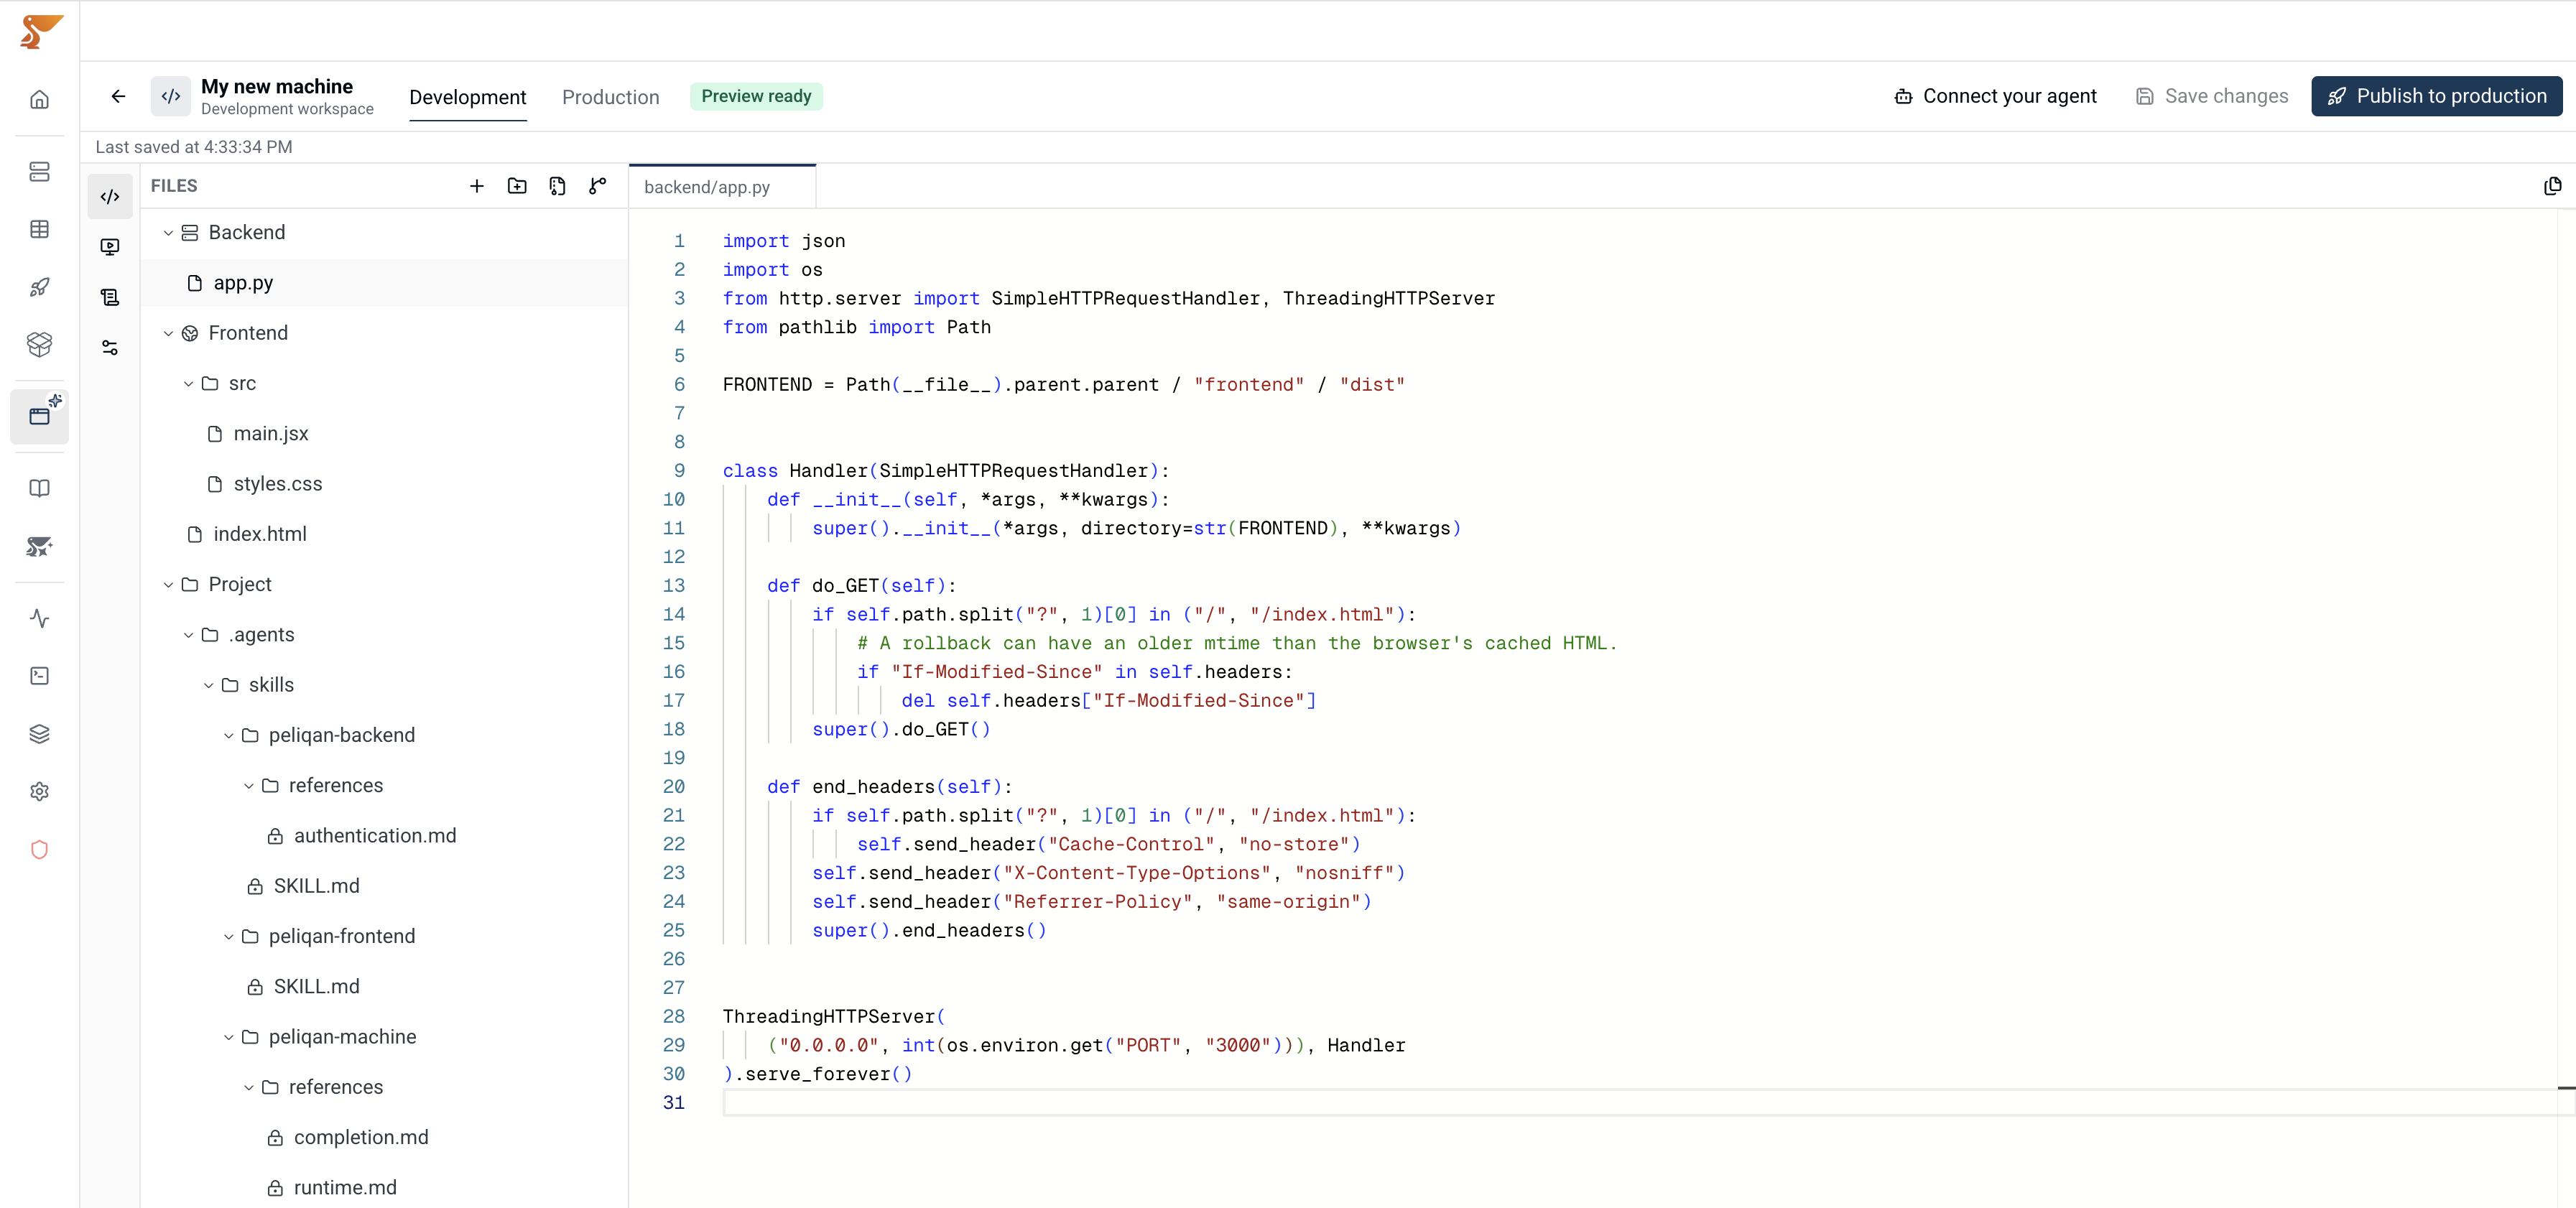This screenshot has width=2576, height=1208.
Task: Open SKILL.md under peliqan-frontend
Action: pyautogui.click(x=384, y=986)
